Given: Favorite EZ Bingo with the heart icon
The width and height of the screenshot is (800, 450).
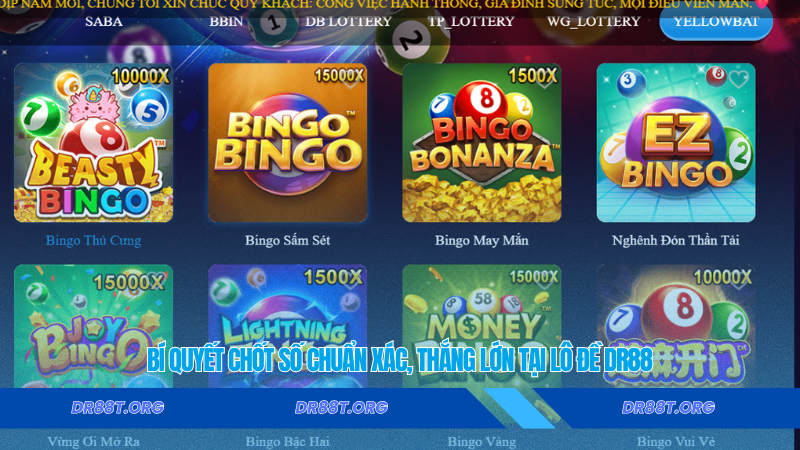Looking at the screenshot, I should (738, 79).
